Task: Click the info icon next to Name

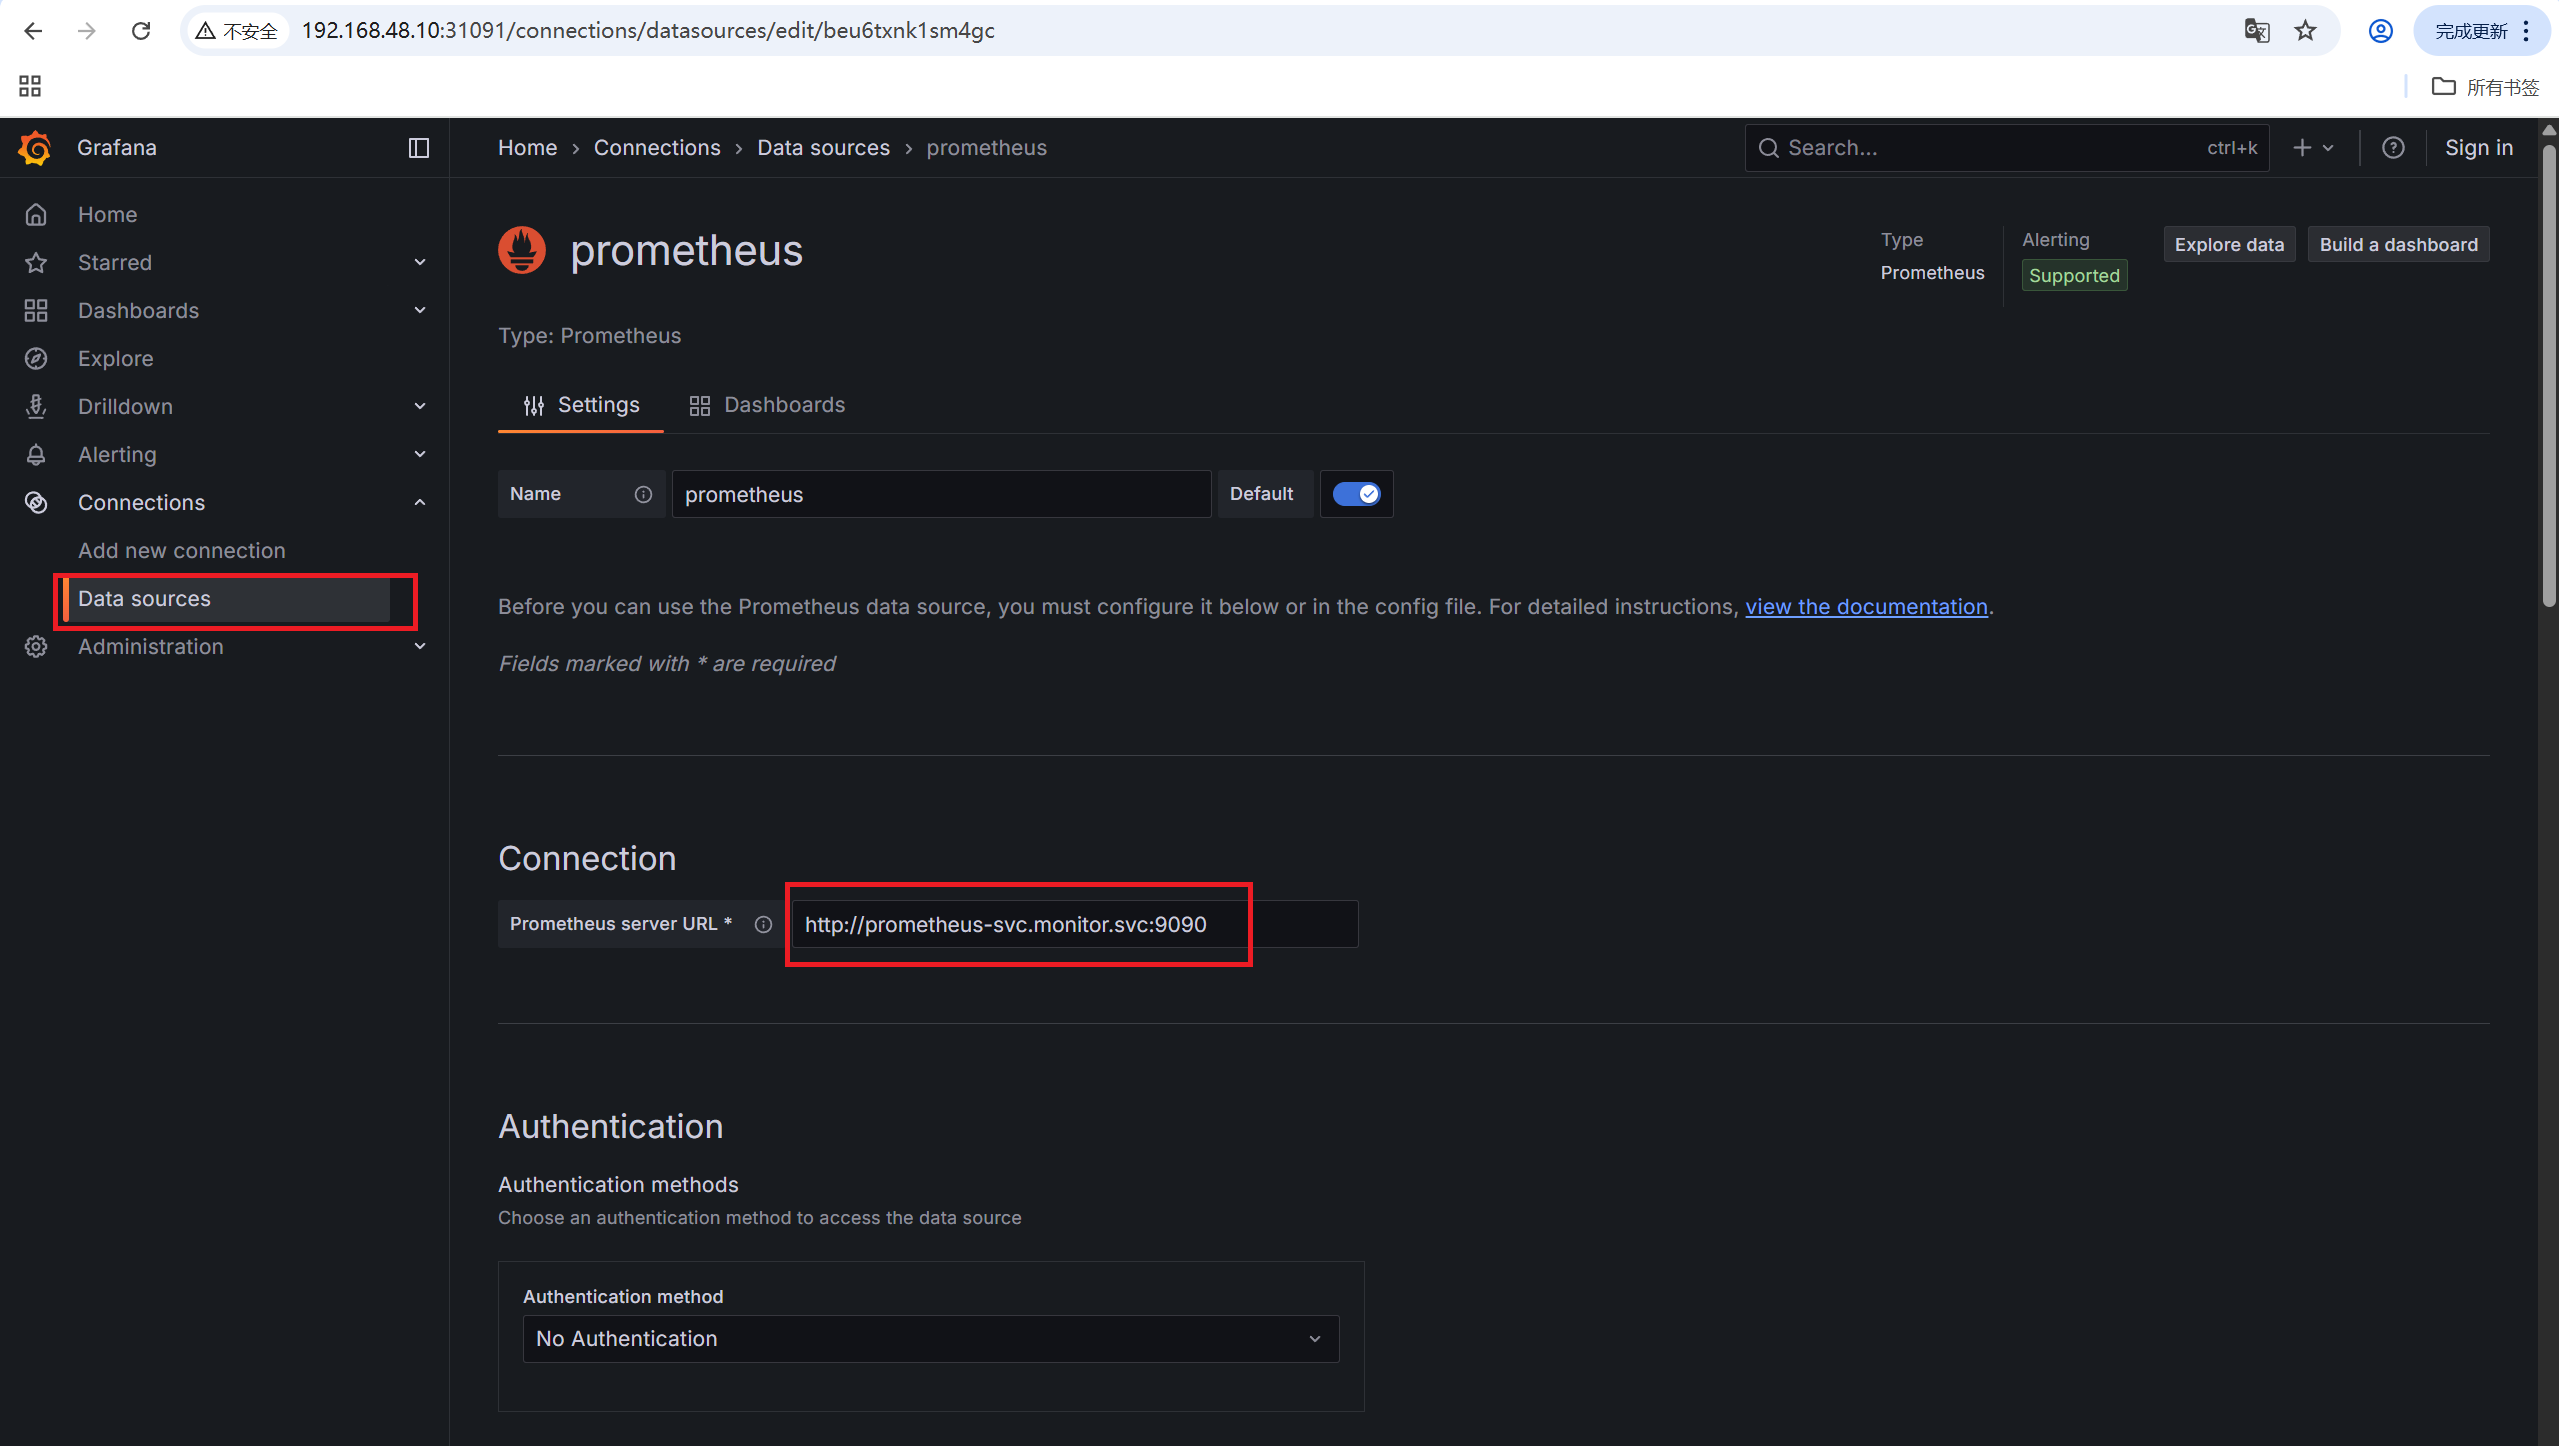Action: 643,494
